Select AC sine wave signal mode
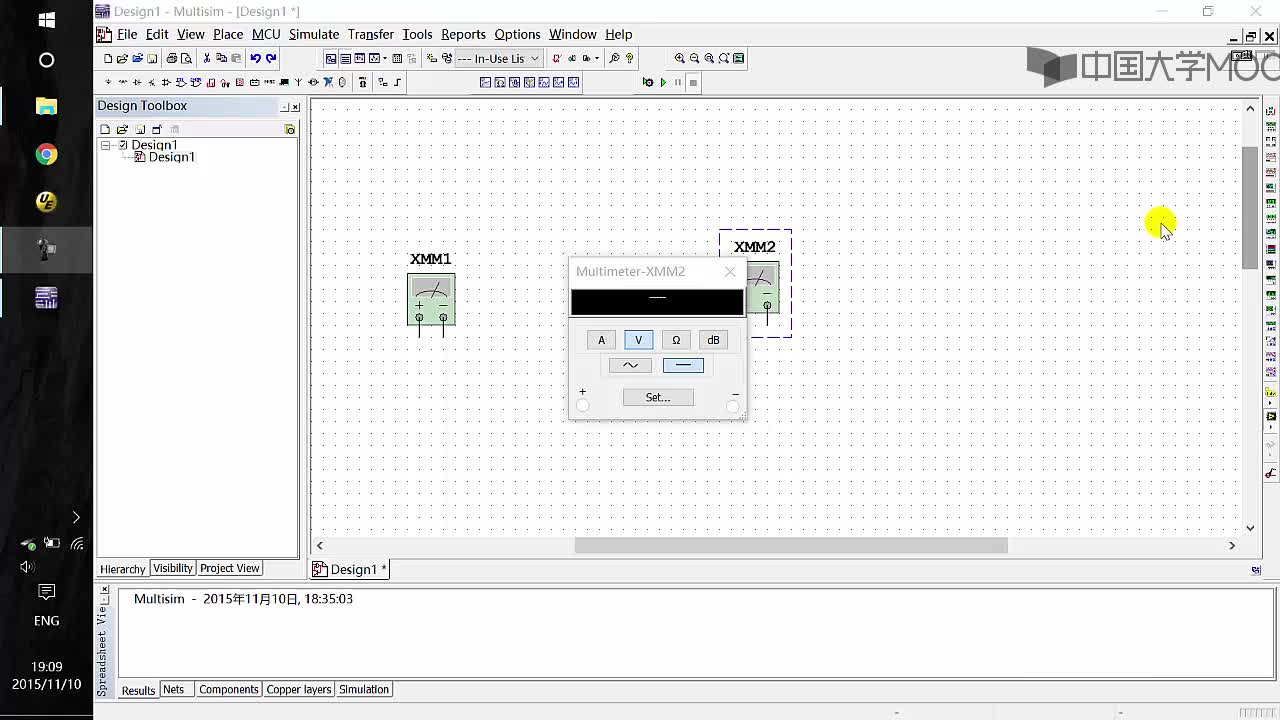1280x720 pixels. click(630, 365)
